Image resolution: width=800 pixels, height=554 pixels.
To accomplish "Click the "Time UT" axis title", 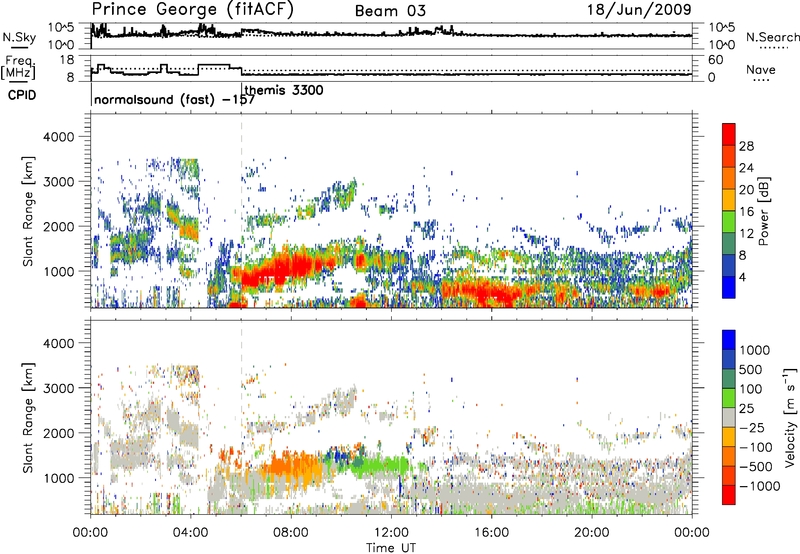I will (x=391, y=548).
